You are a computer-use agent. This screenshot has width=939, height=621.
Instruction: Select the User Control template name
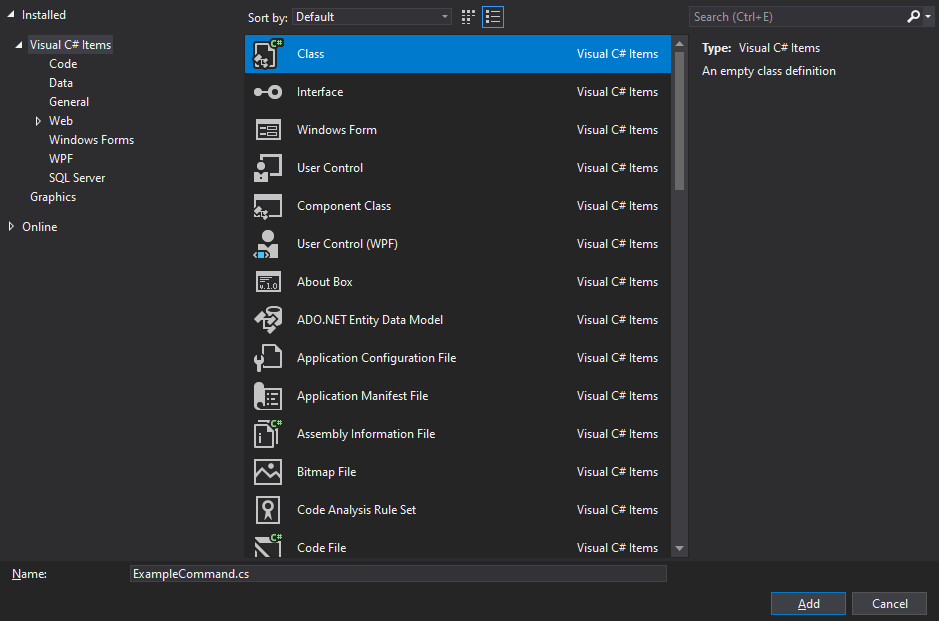pos(330,168)
